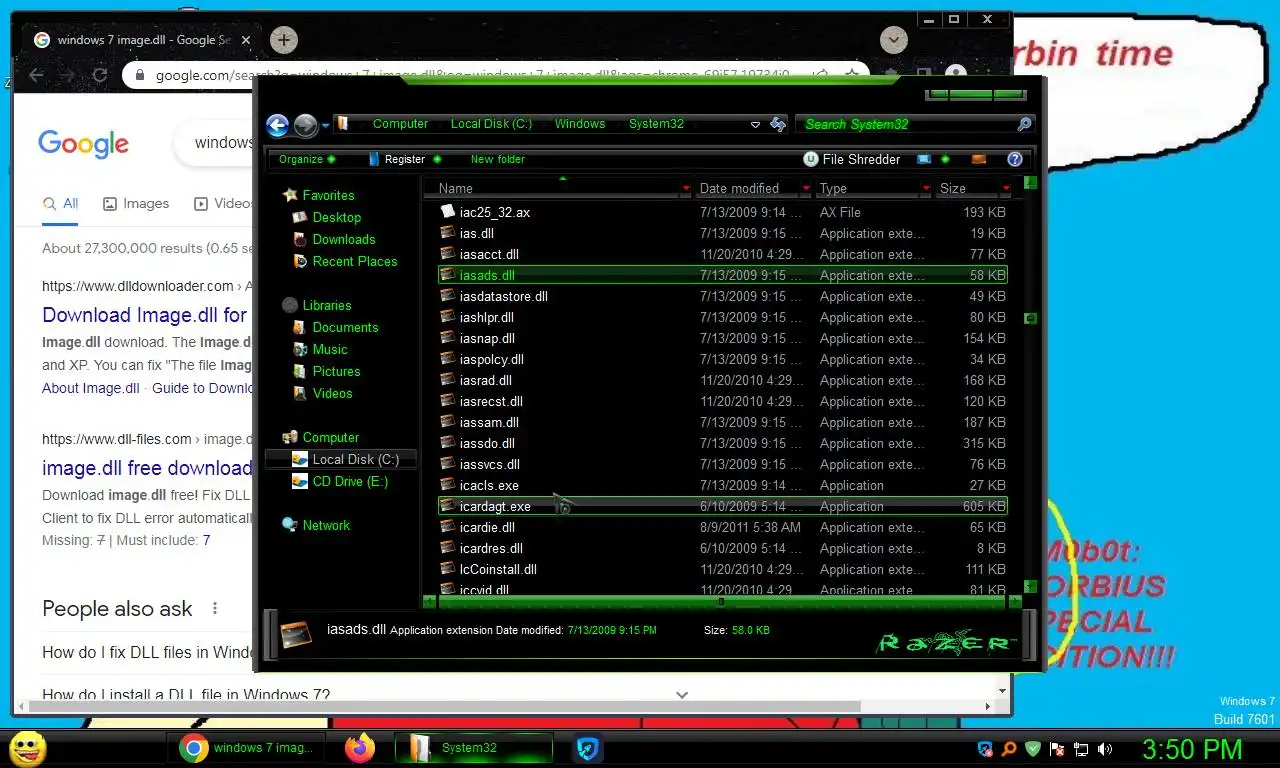Select file iasrad.dll
The image size is (1280, 768).
[485, 380]
